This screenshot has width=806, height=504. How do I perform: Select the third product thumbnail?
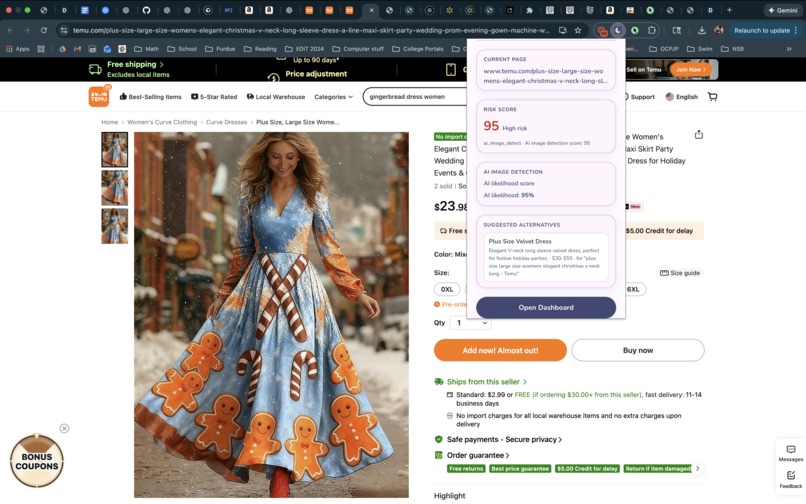pos(114,226)
